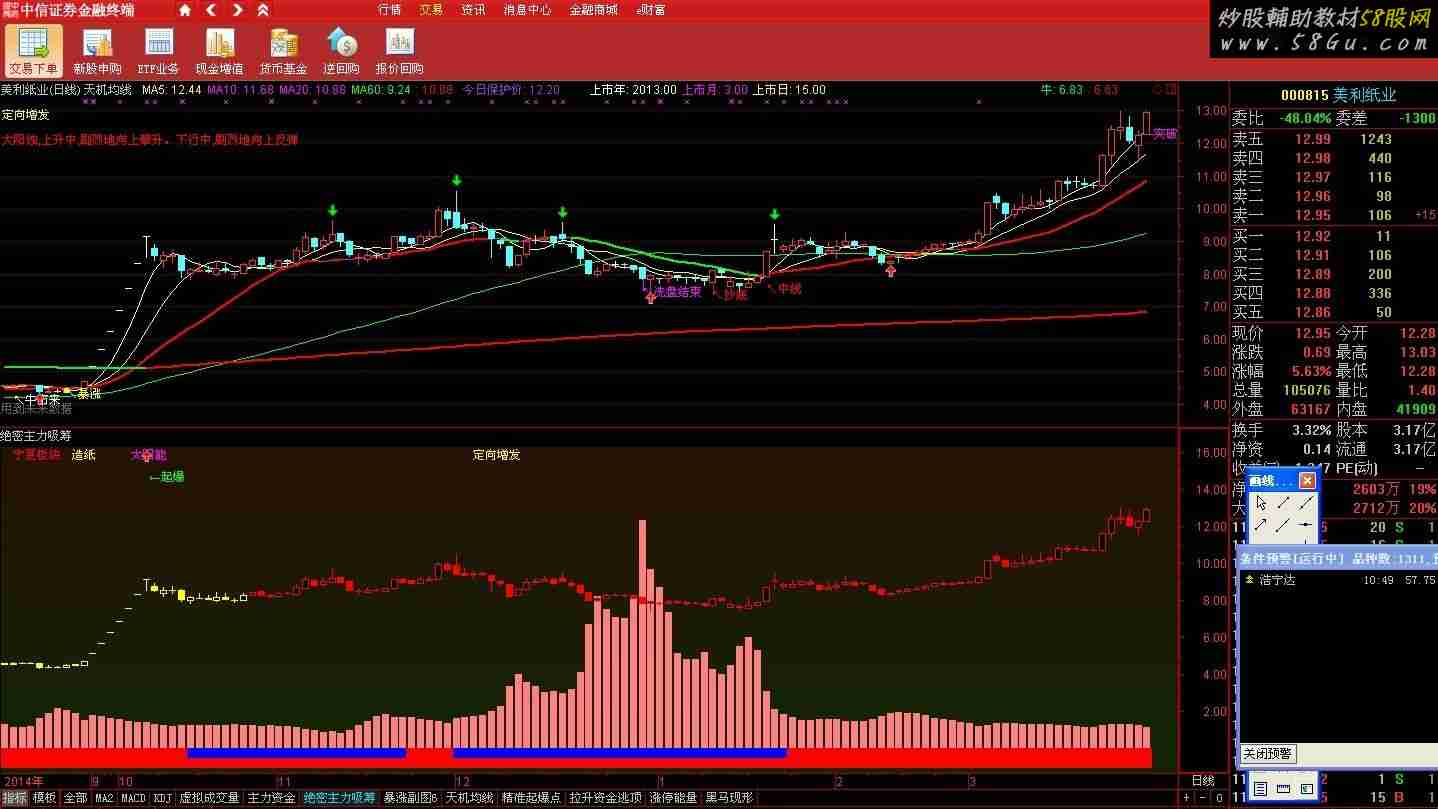This screenshot has width=1438, height=809.
Task: Open the 金融商城 menu
Action: 594,10
